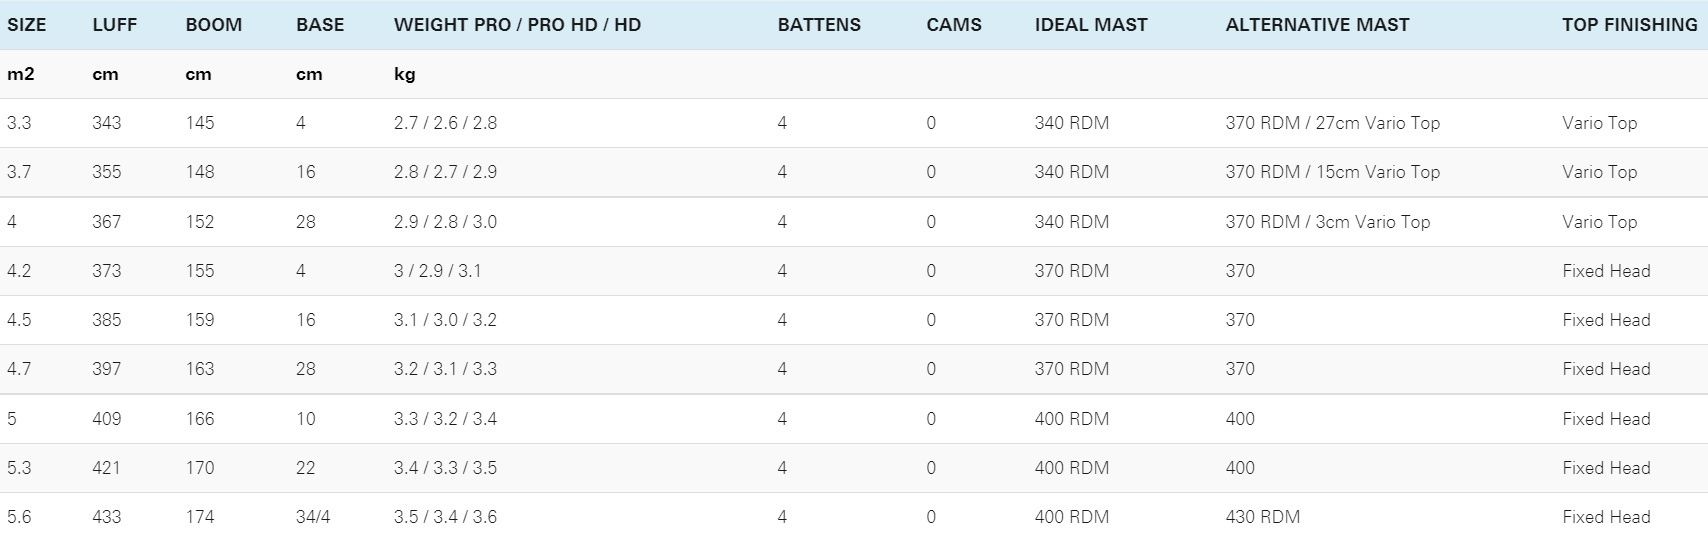The width and height of the screenshot is (1708, 545).
Task: Click the LUFF column header
Action: (115, 25)
